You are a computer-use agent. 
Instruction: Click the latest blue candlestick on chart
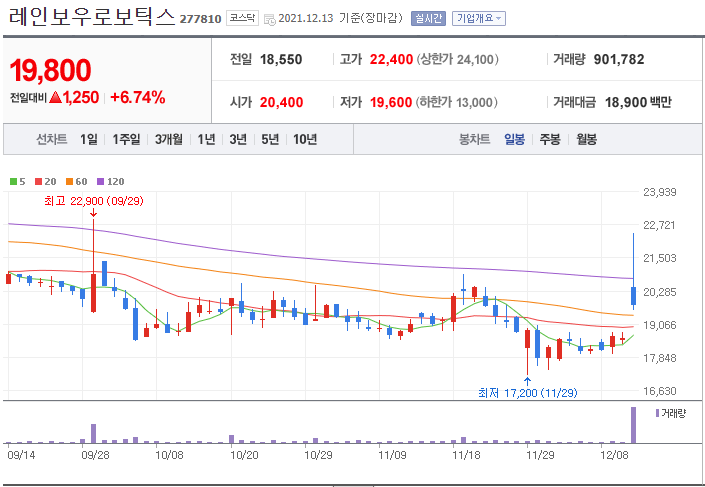634,296
